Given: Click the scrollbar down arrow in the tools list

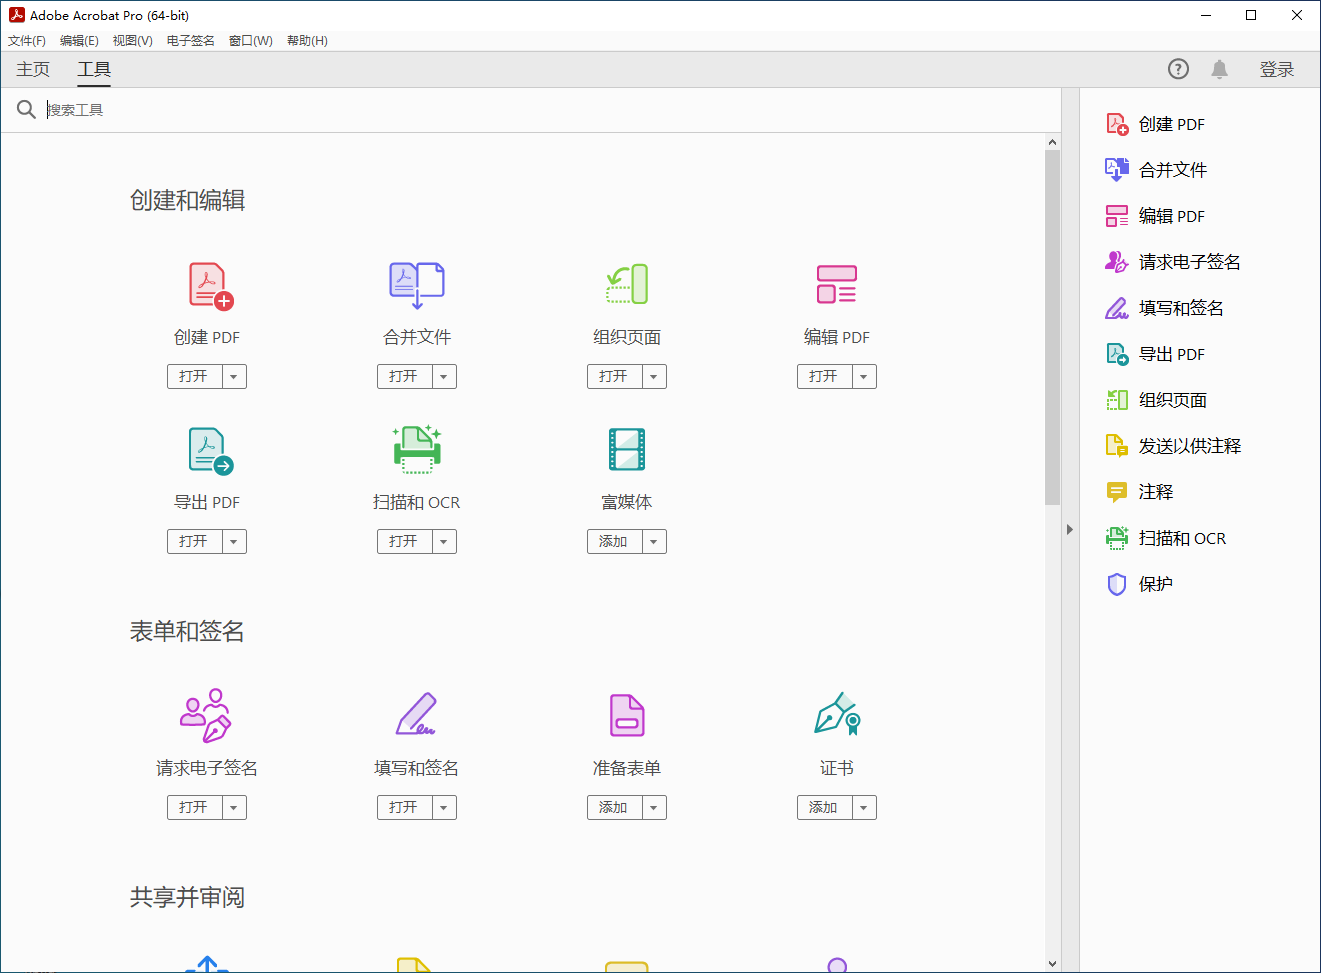Looking at the screenshot, I should point(1052,963).
